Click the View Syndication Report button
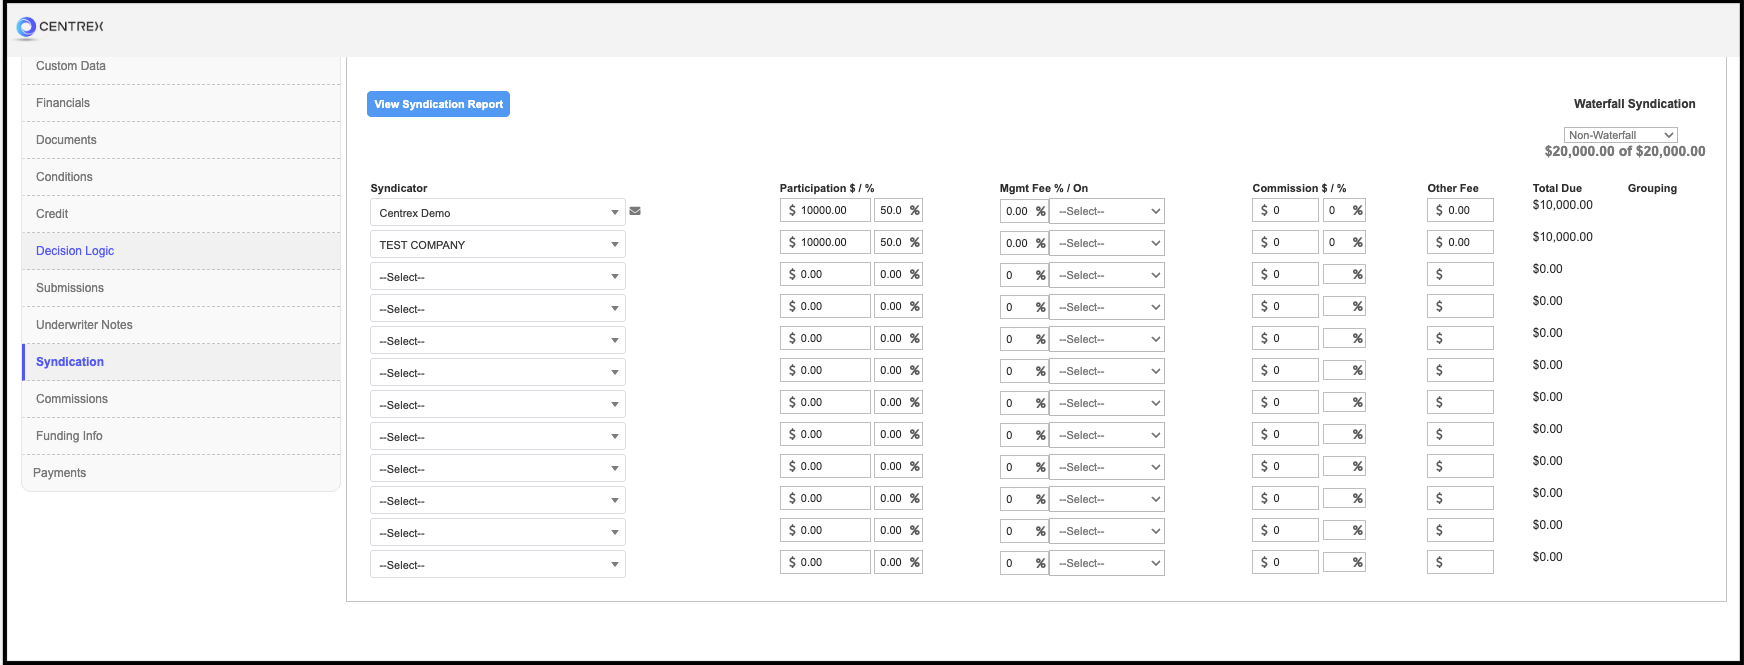The width and height of the screenshot is (1744, 665). pos(438,104)
